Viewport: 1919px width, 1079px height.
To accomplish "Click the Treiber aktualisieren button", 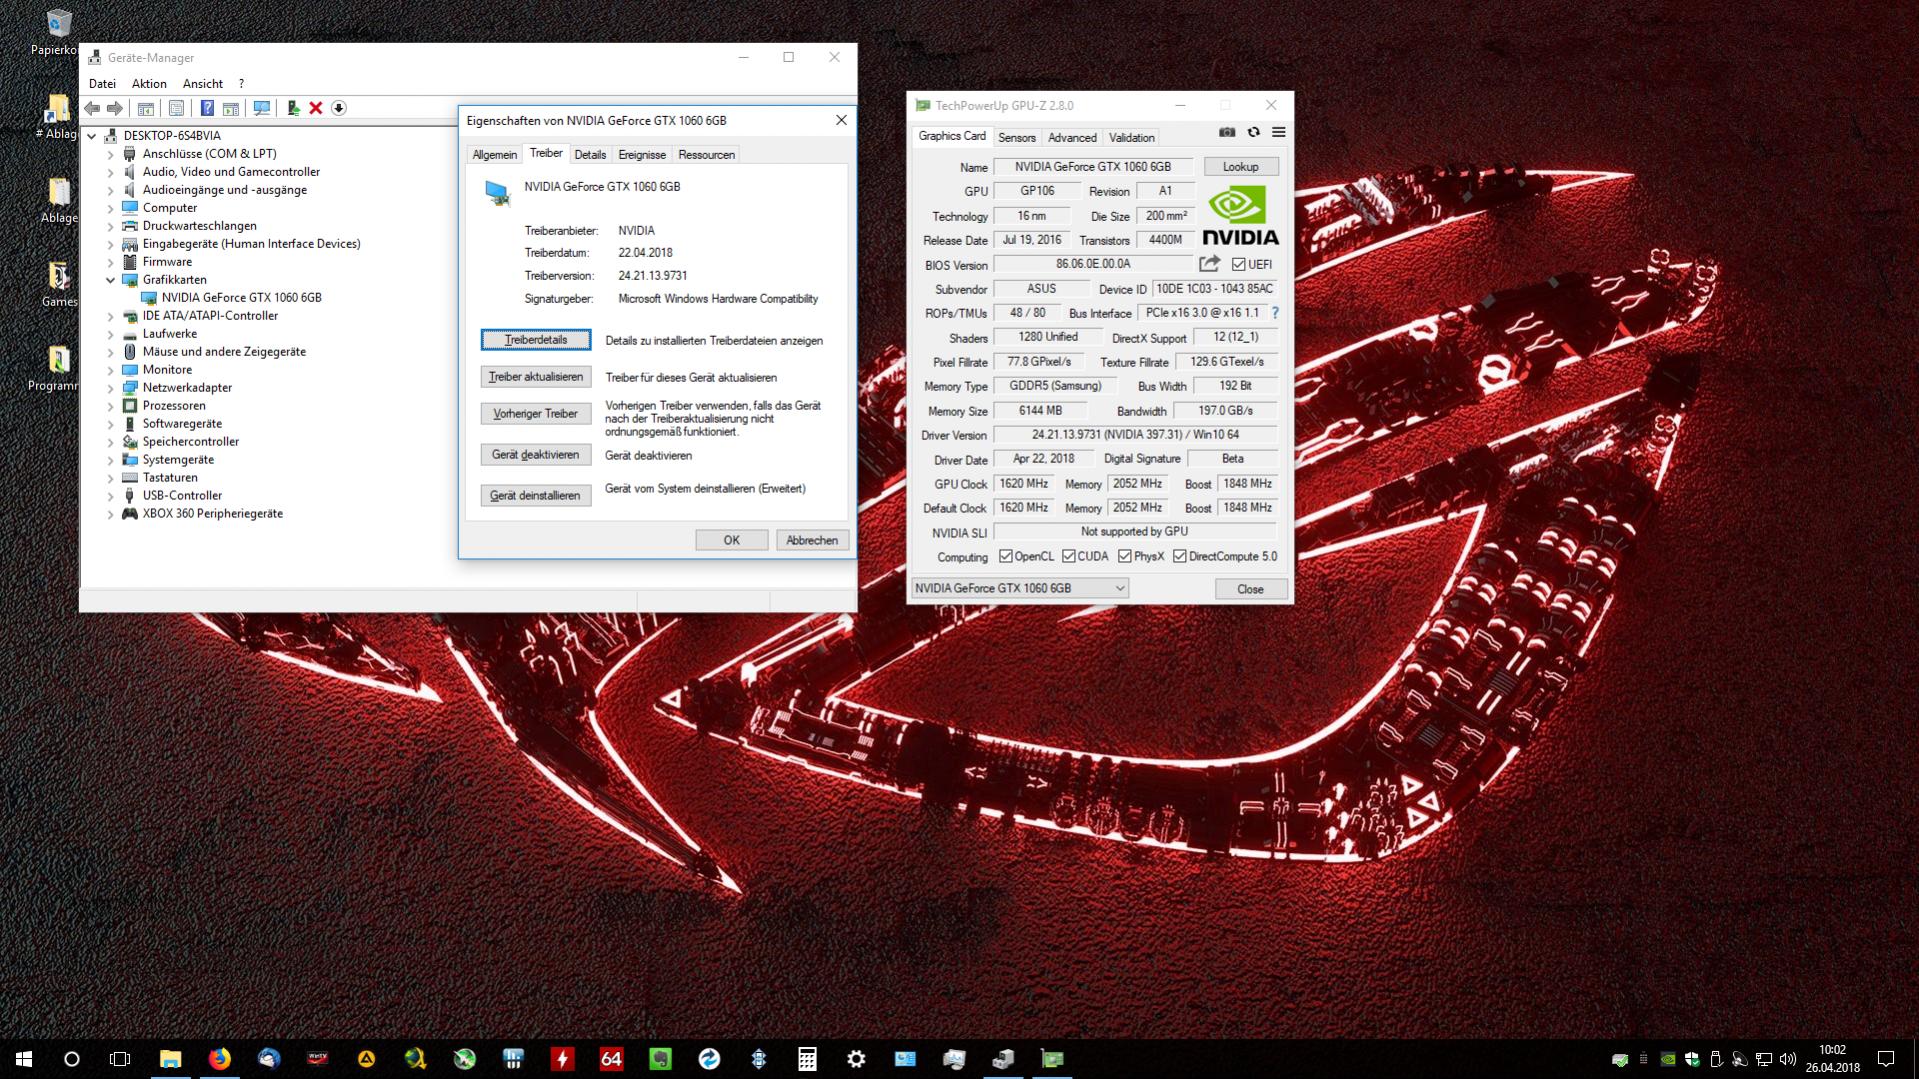I will click(x=536, y=377).
